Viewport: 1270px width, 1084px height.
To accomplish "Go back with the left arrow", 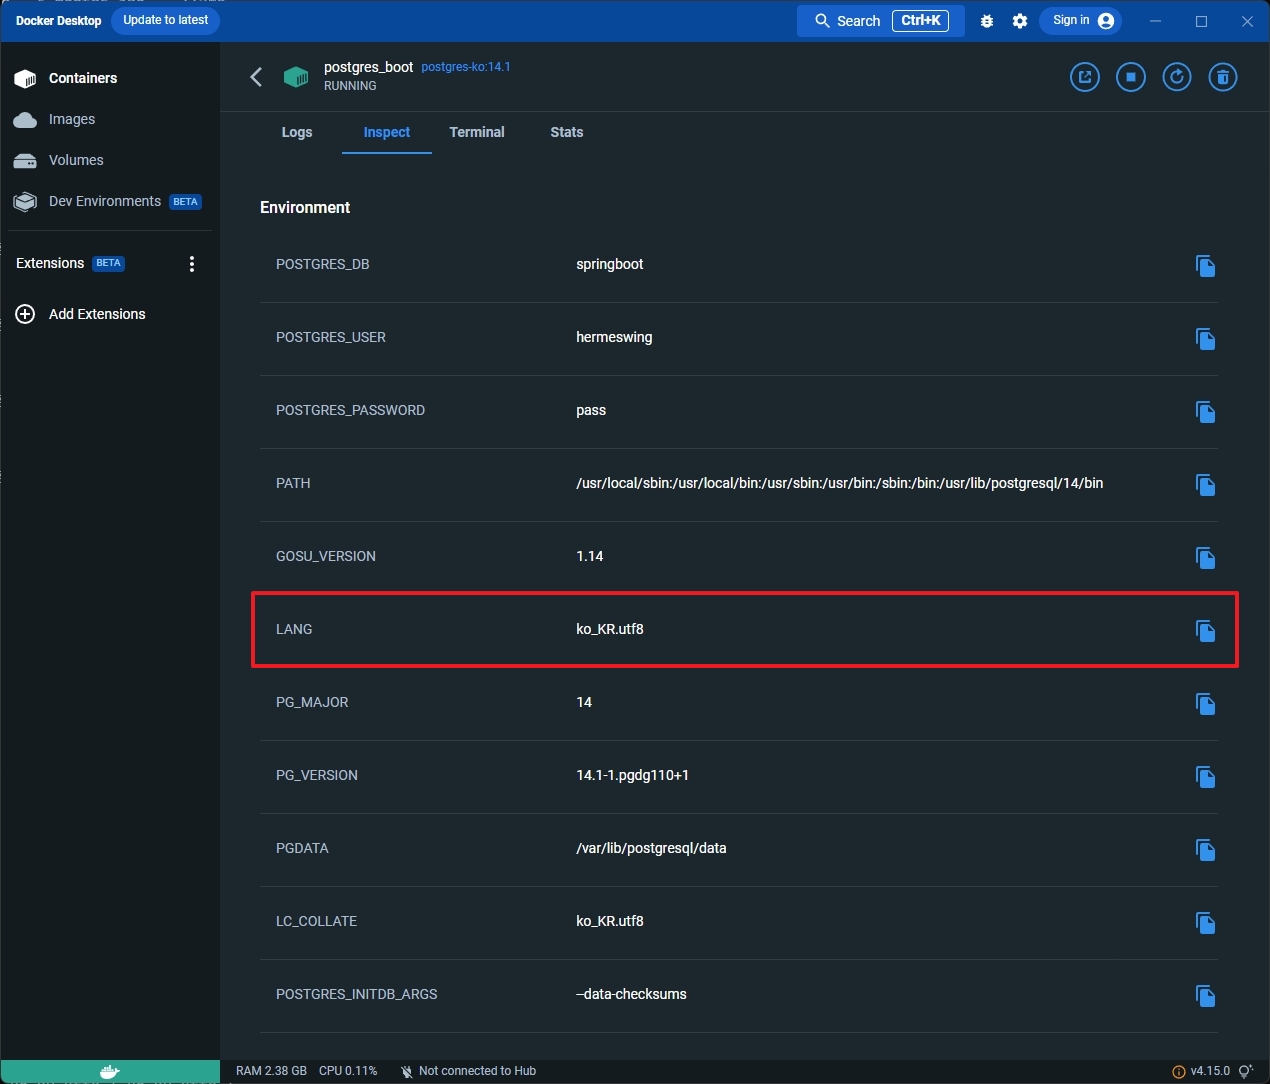I will [256, 77].
